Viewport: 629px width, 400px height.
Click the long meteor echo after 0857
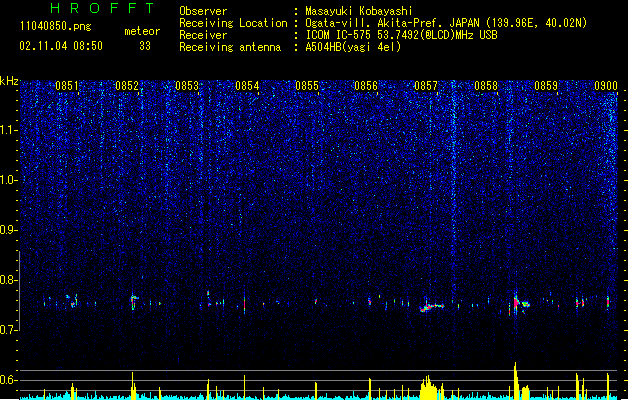pos(432,307)
